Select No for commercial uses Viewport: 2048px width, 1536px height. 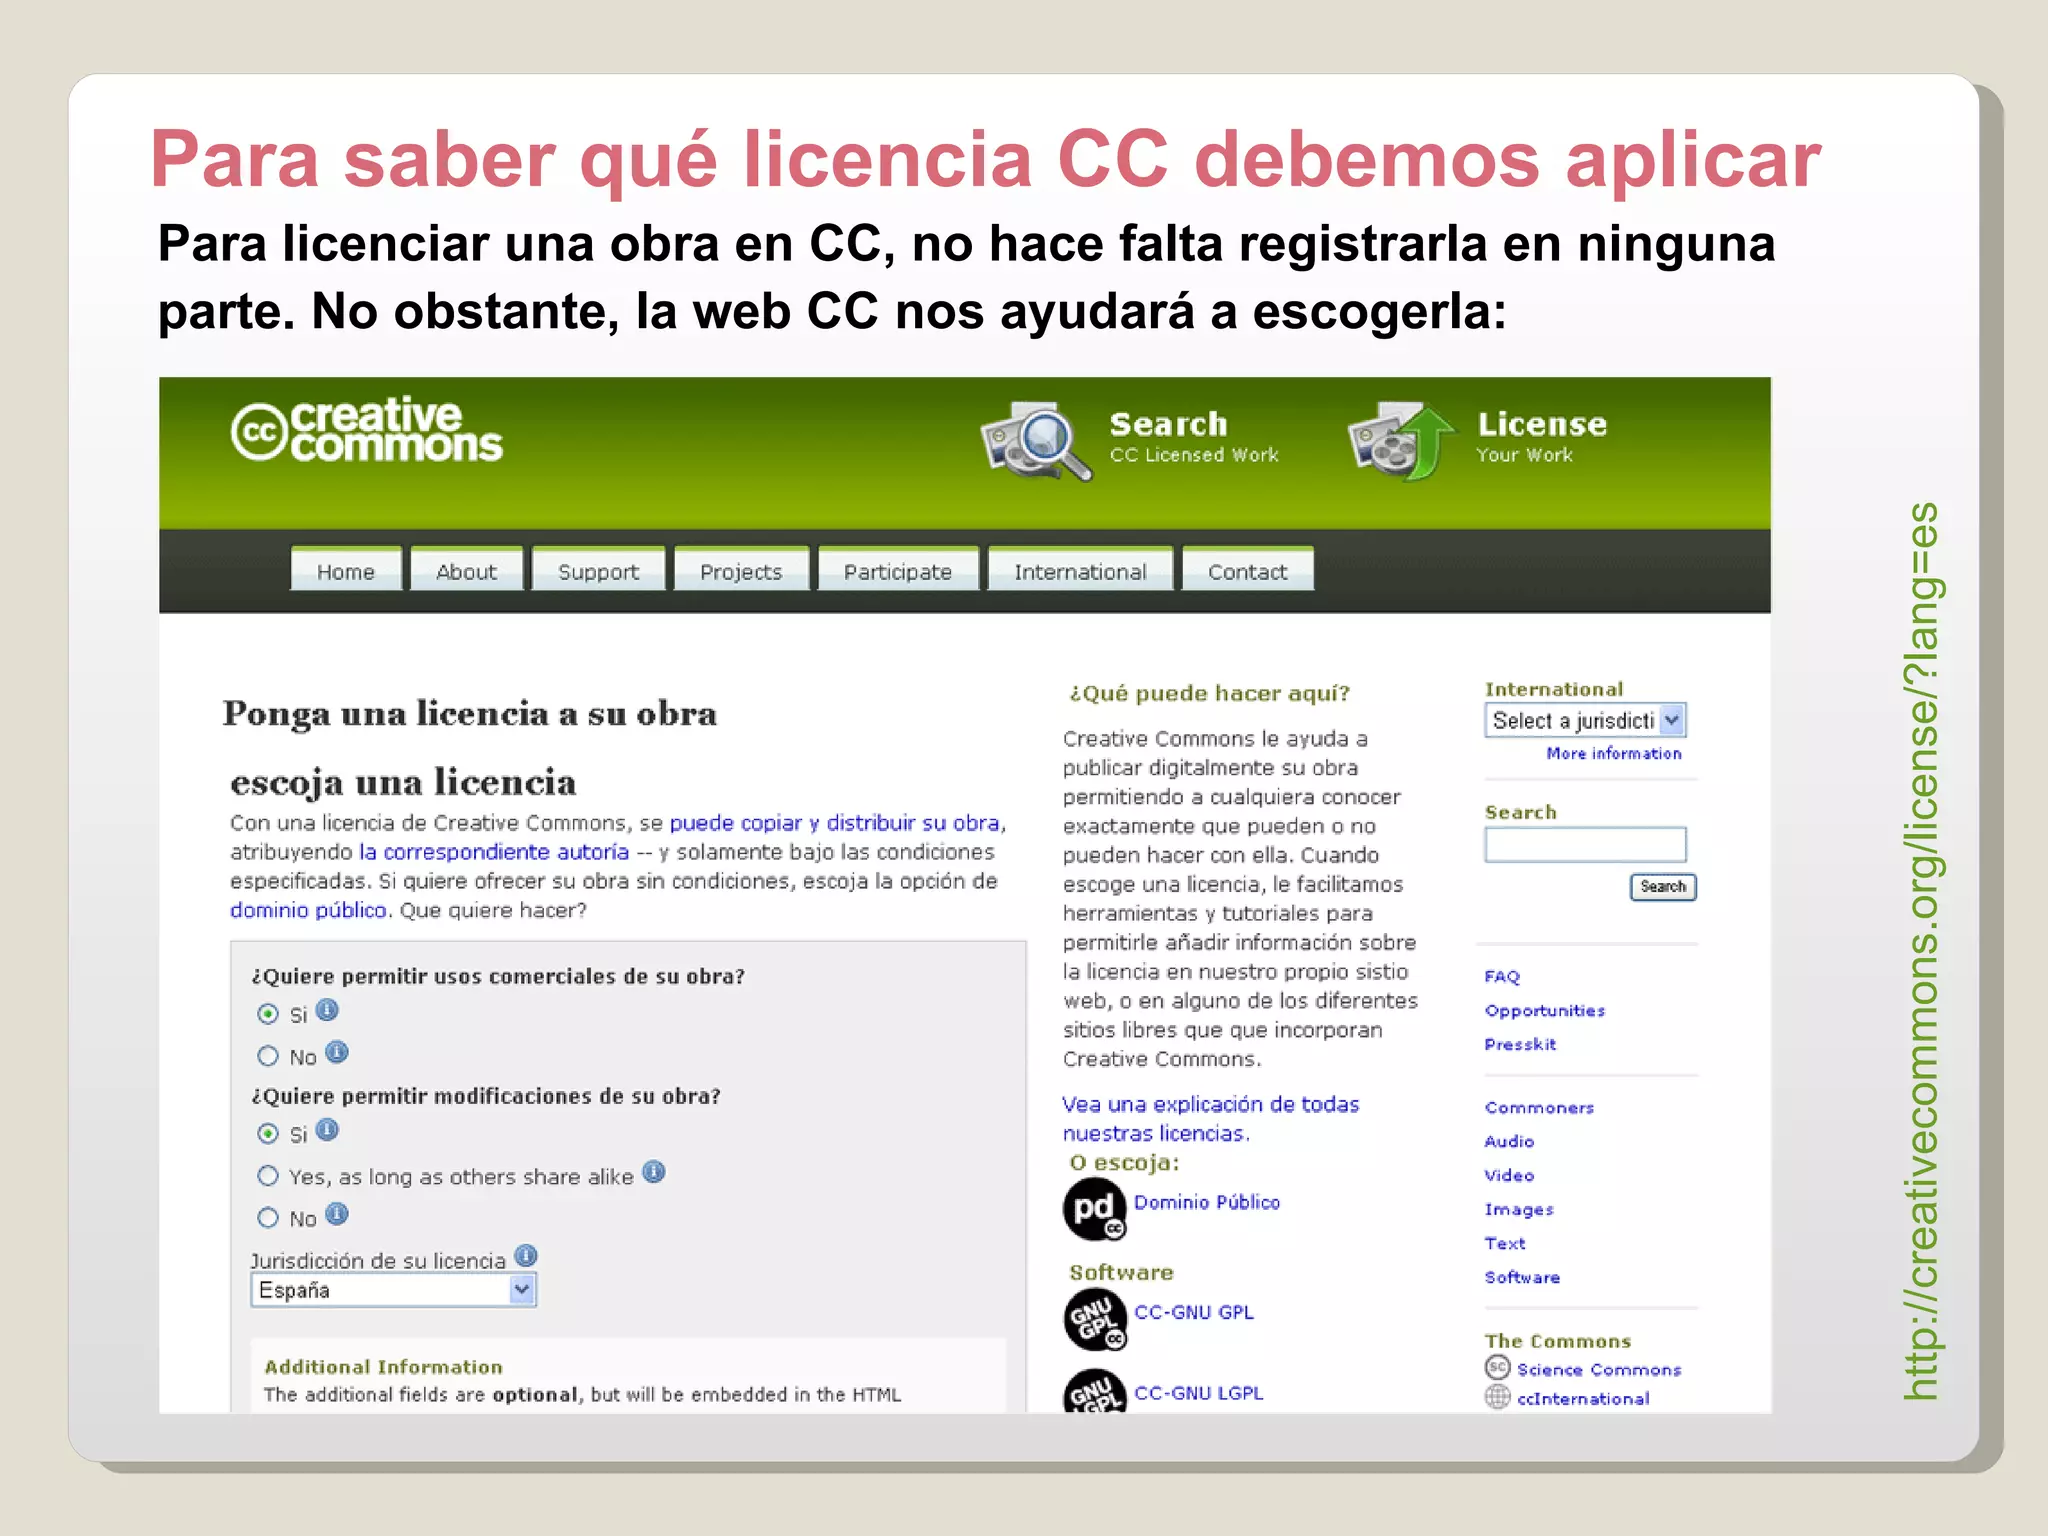tap(267, 1056)
